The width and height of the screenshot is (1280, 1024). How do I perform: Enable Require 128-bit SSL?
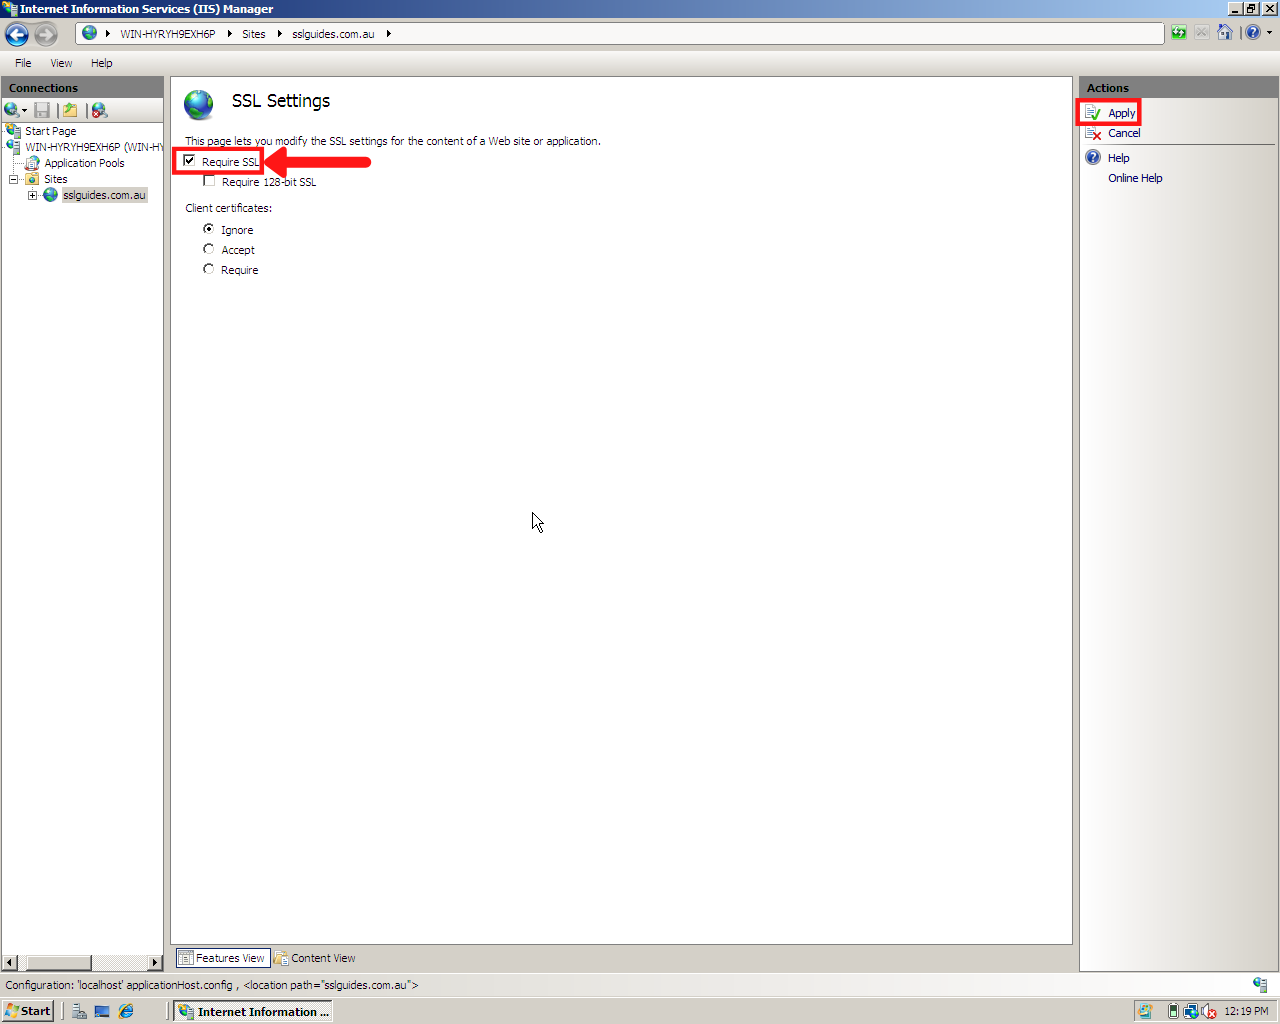point(208,181)
